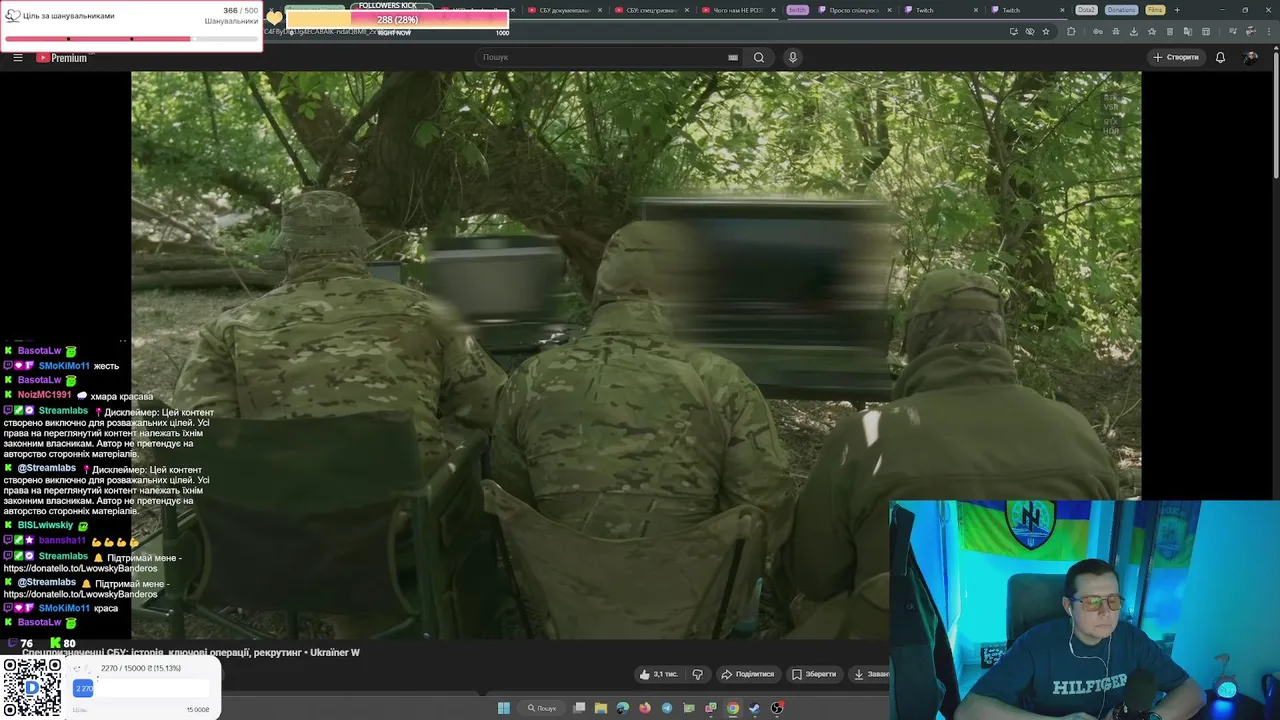Click the 366 / 500 followers goal bar
The width and height of the screenshot is (1280, 720).
[x=132, y=39]
